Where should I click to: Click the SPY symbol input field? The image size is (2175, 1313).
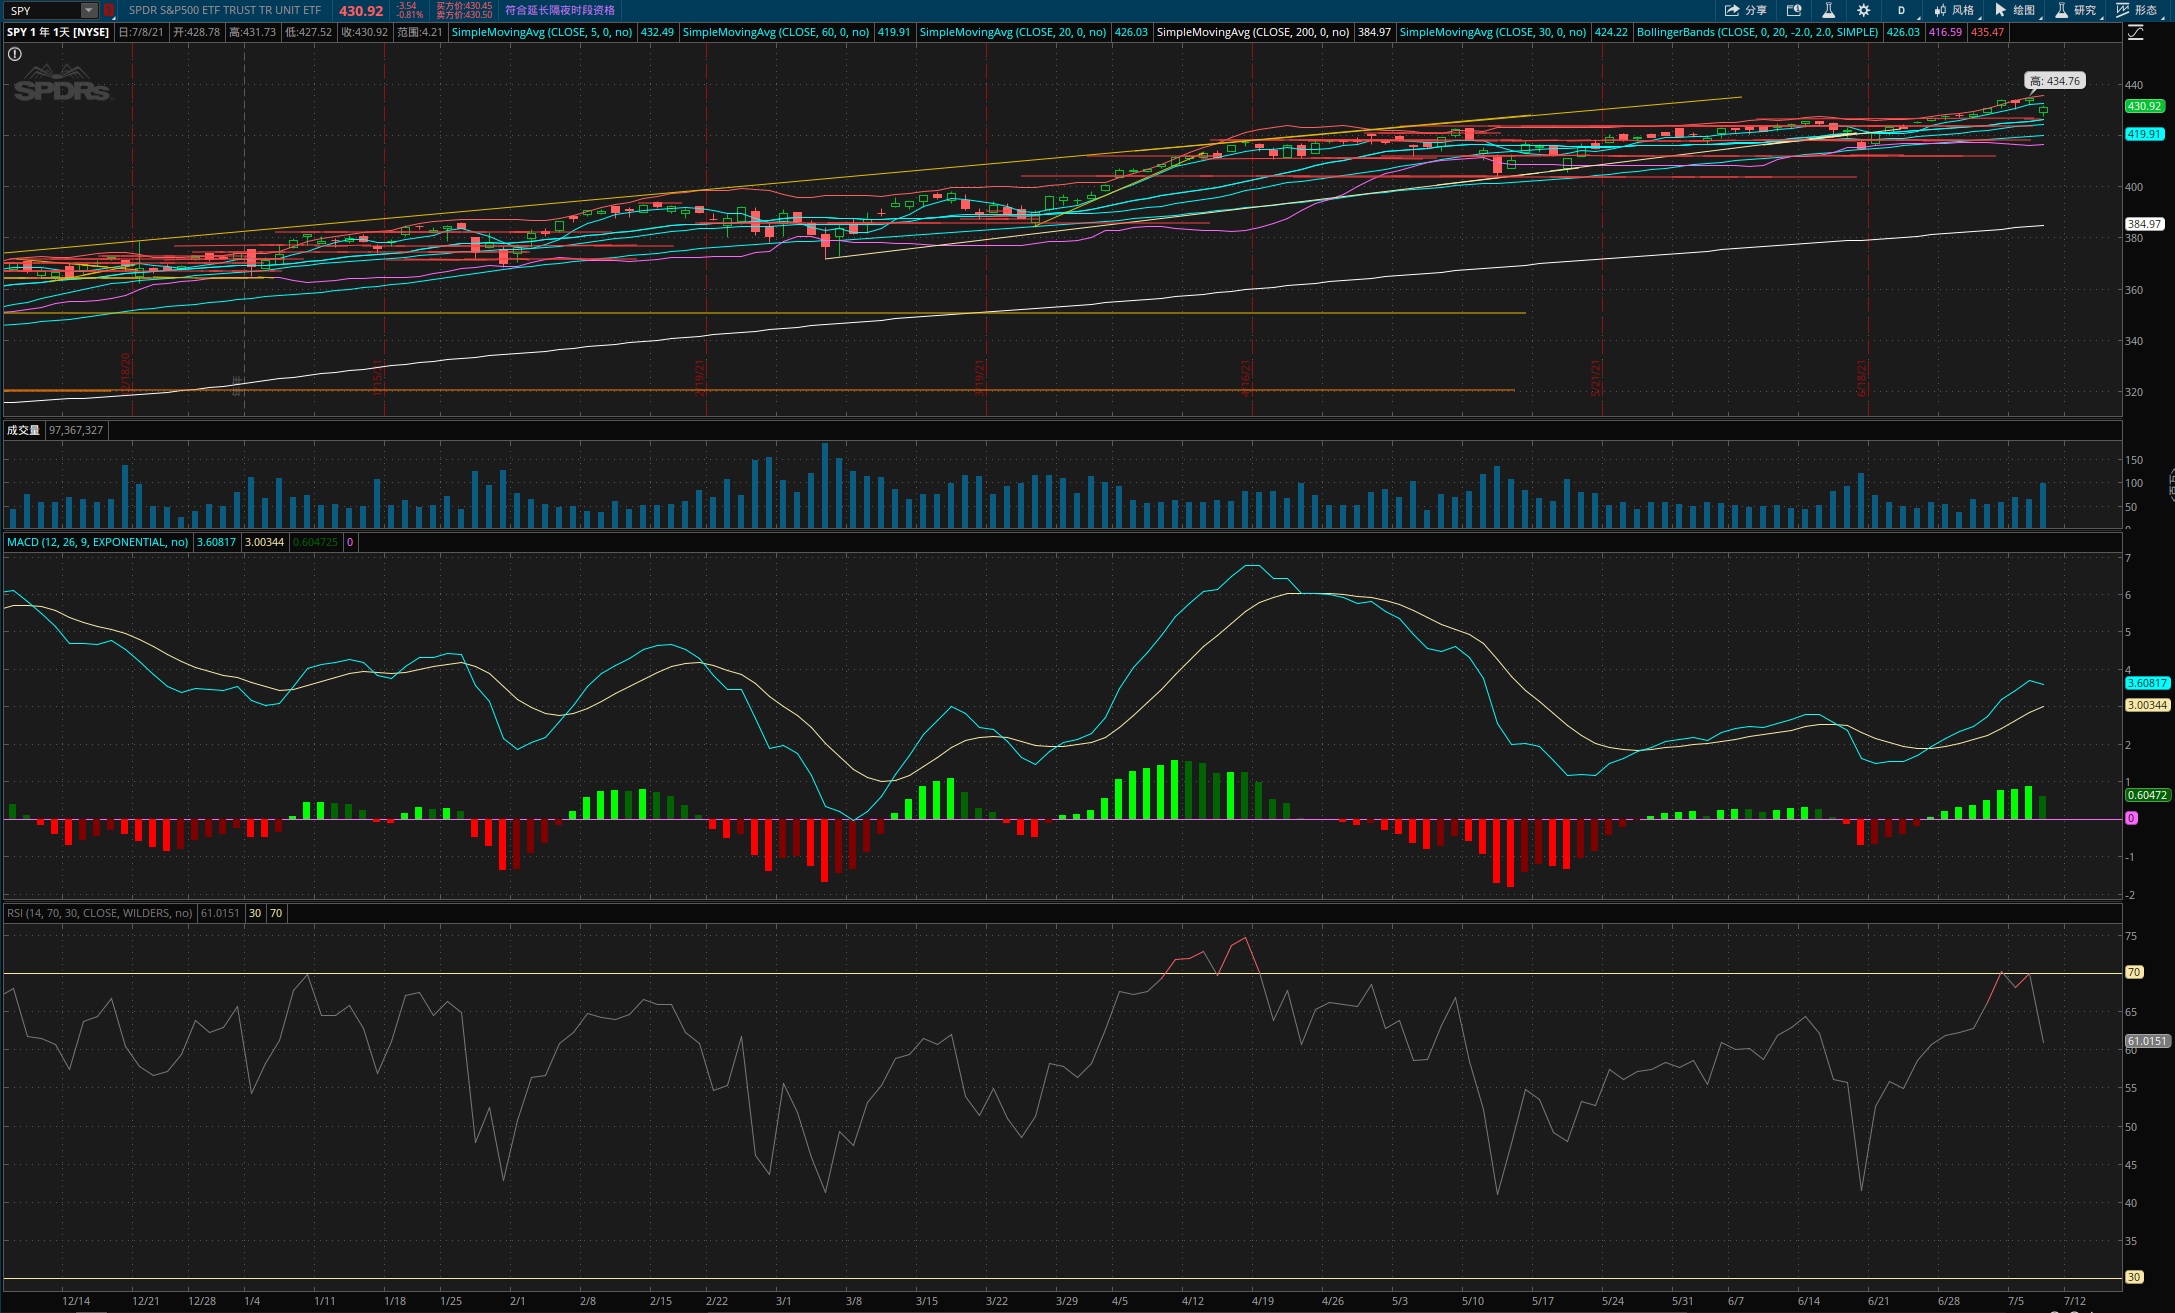coord(42,10)
